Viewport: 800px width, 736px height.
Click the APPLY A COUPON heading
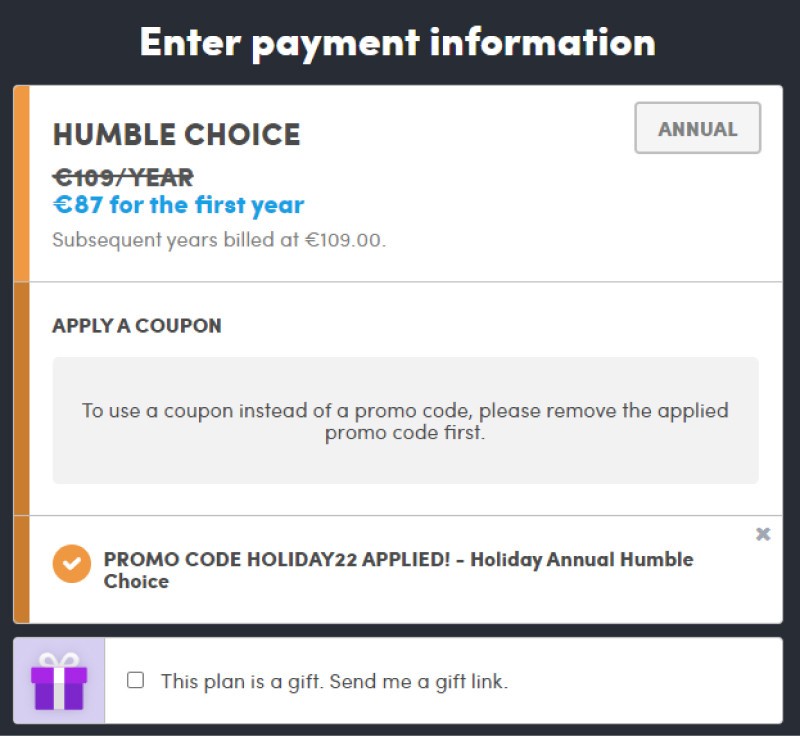coord(137,325)
